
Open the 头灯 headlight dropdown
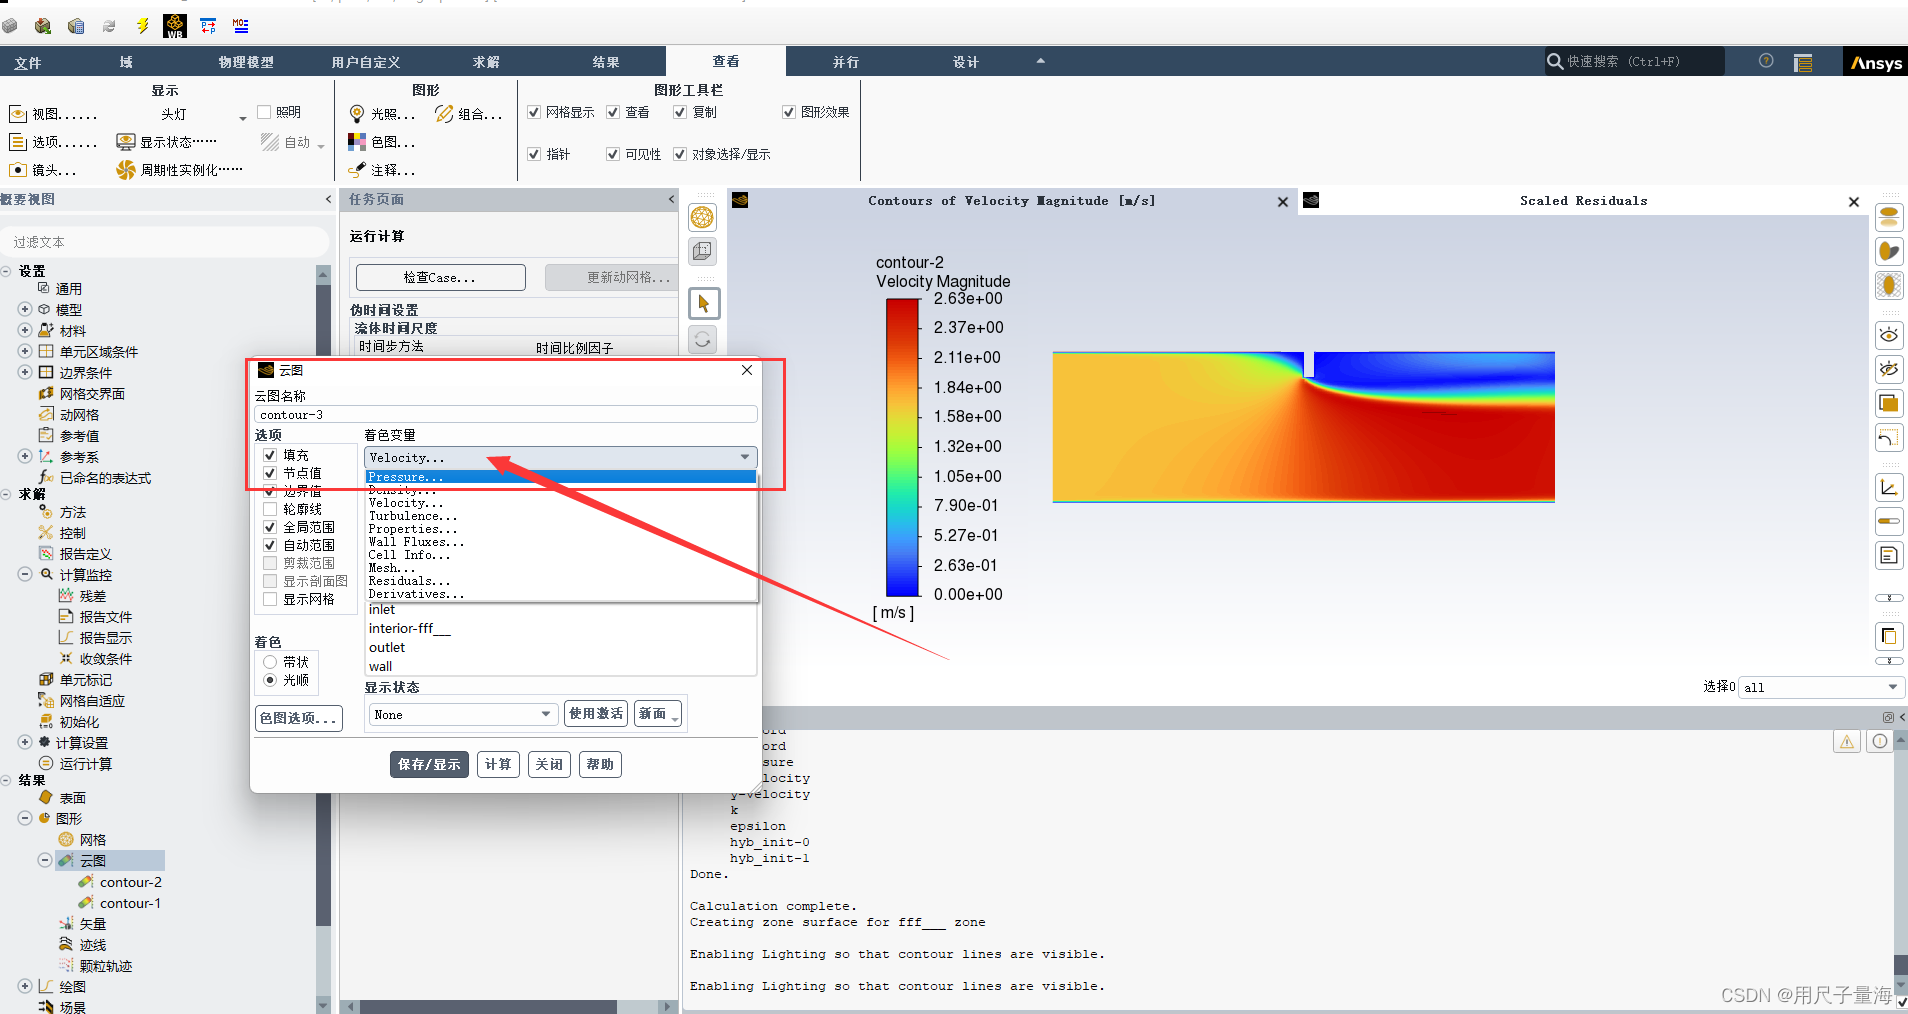[x=204, y=114]
